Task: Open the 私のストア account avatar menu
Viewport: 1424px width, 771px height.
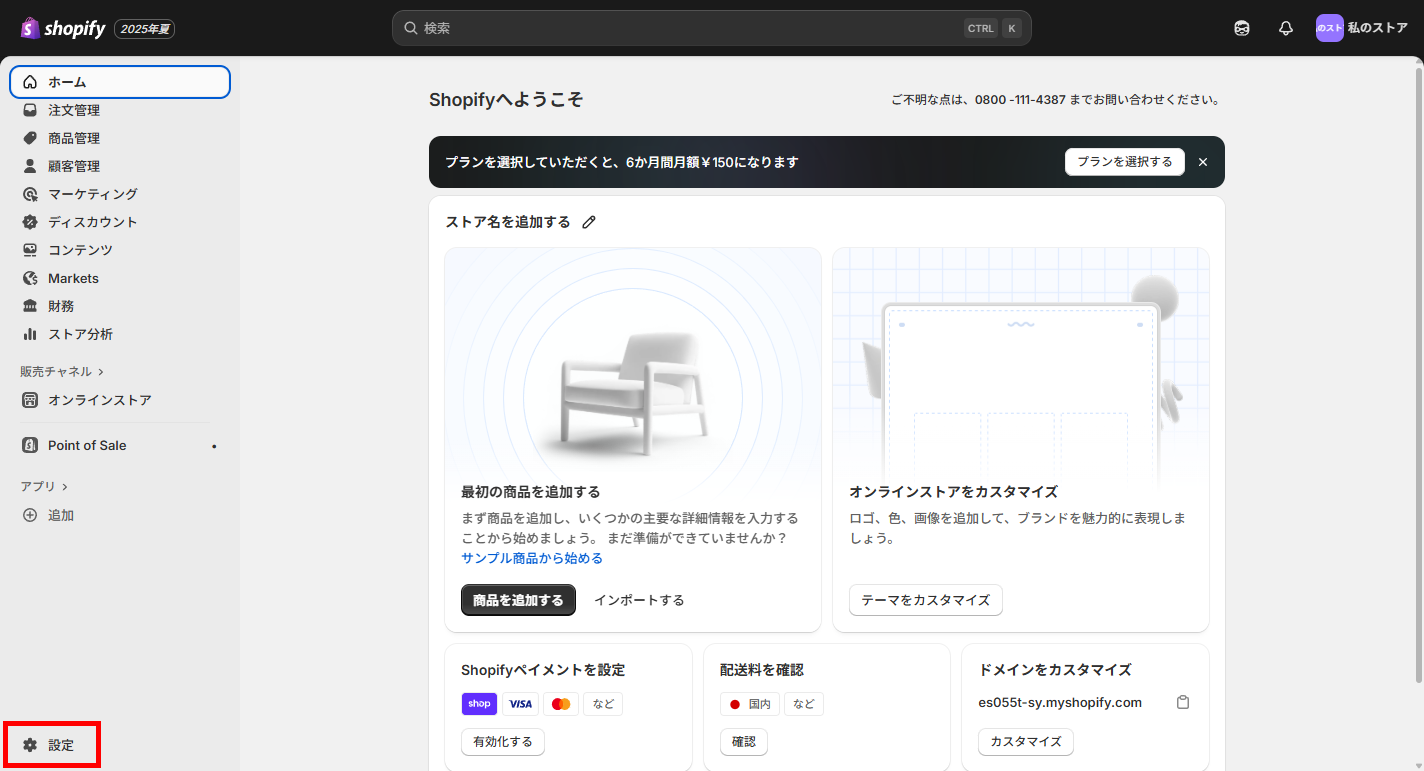Action: coord(1329,28)
